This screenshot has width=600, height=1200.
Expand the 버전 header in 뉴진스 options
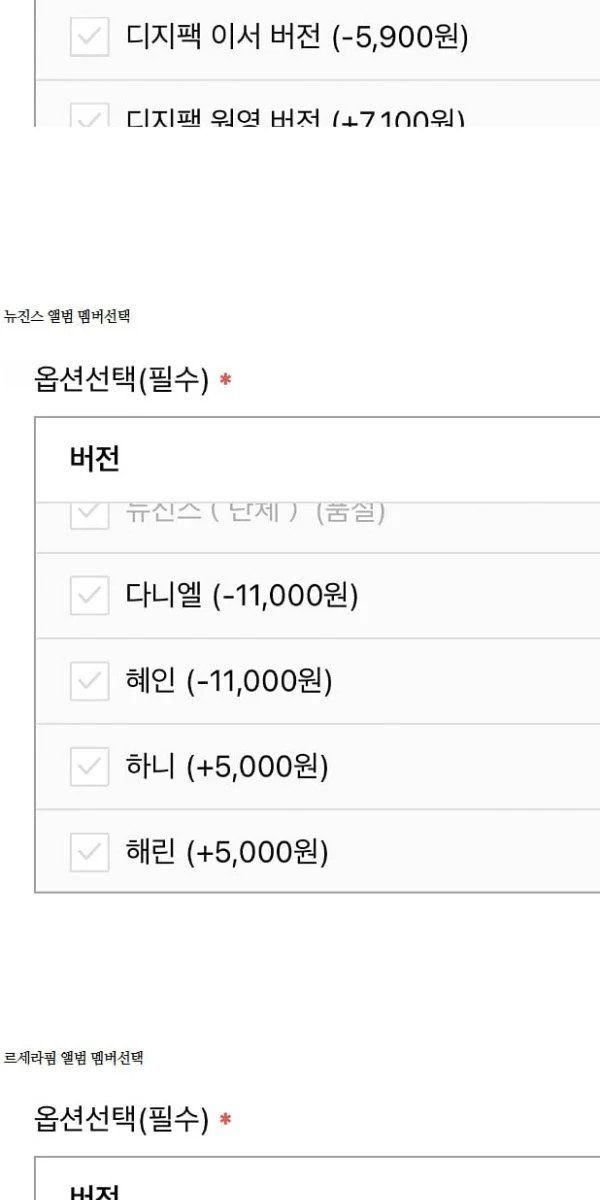point(95,459)
